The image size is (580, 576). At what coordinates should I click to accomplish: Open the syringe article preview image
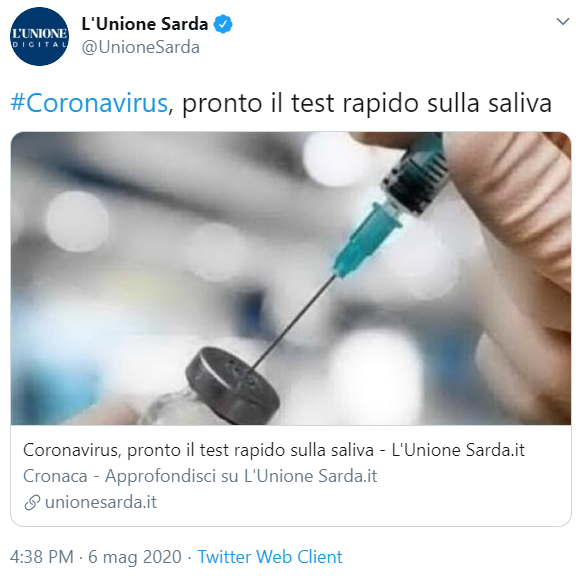click(x=291, y=278)
